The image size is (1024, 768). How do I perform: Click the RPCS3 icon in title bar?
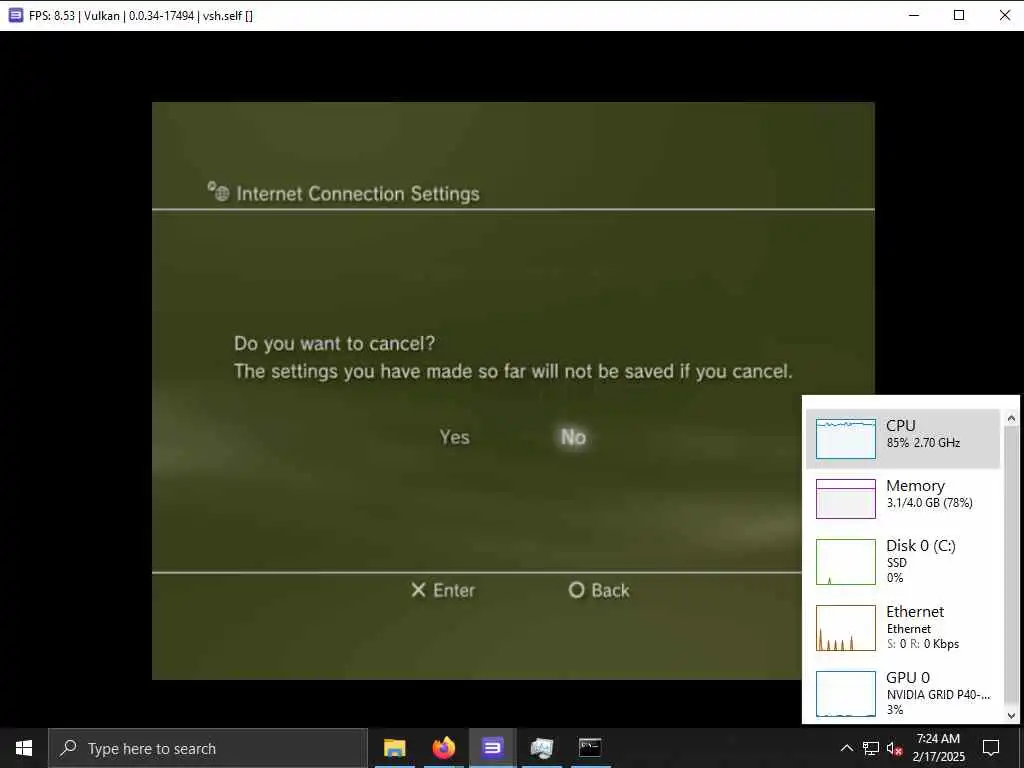[16, 15]
